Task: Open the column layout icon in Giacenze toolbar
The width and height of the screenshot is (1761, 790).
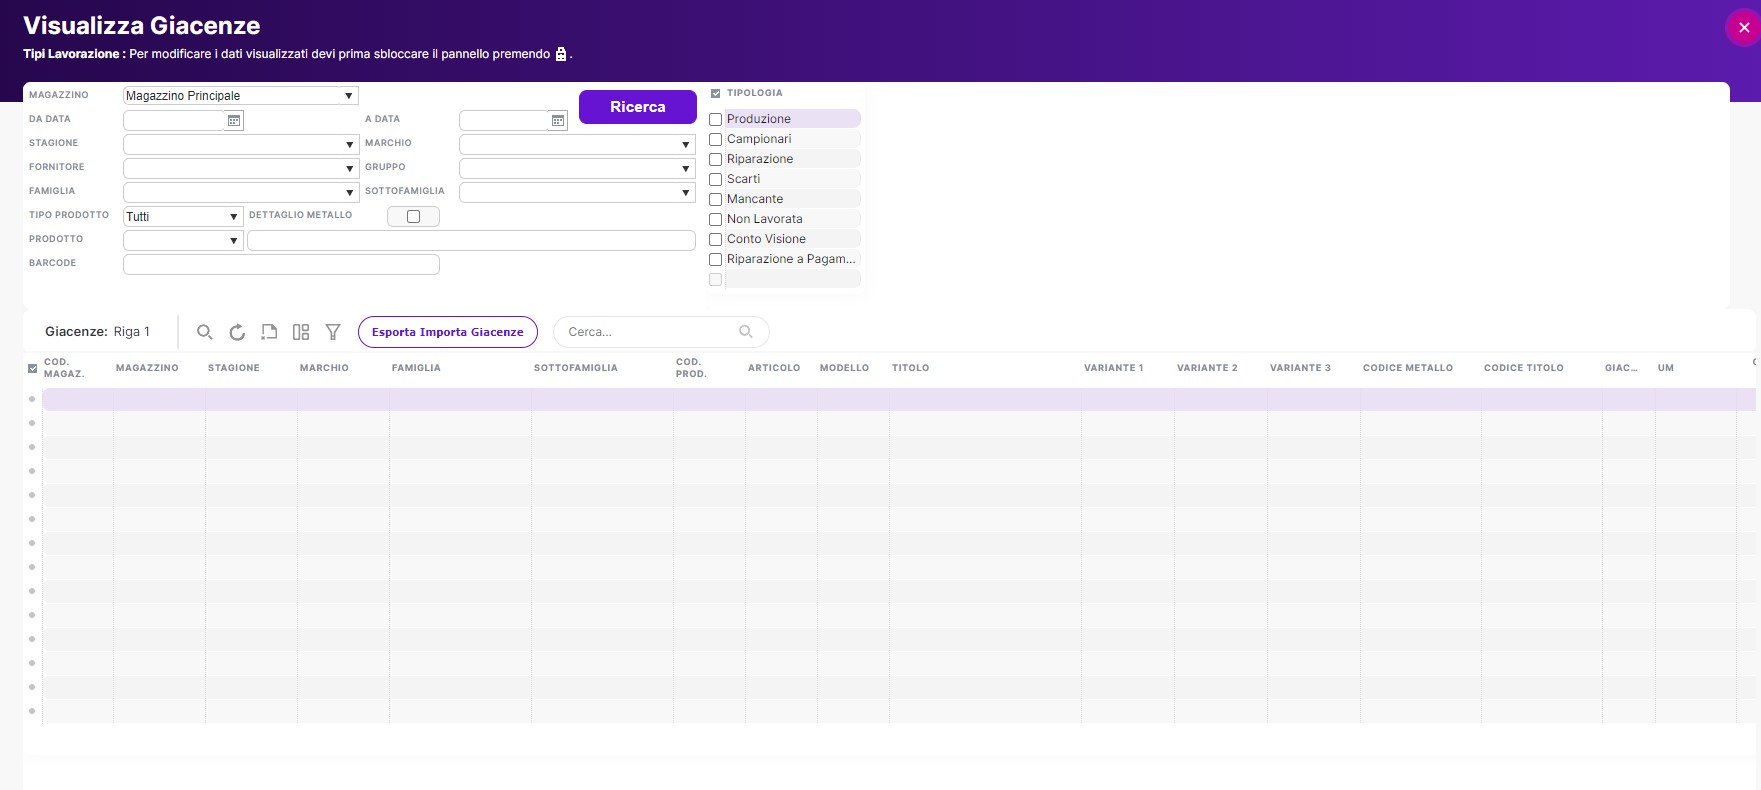Action: (301, 332)
